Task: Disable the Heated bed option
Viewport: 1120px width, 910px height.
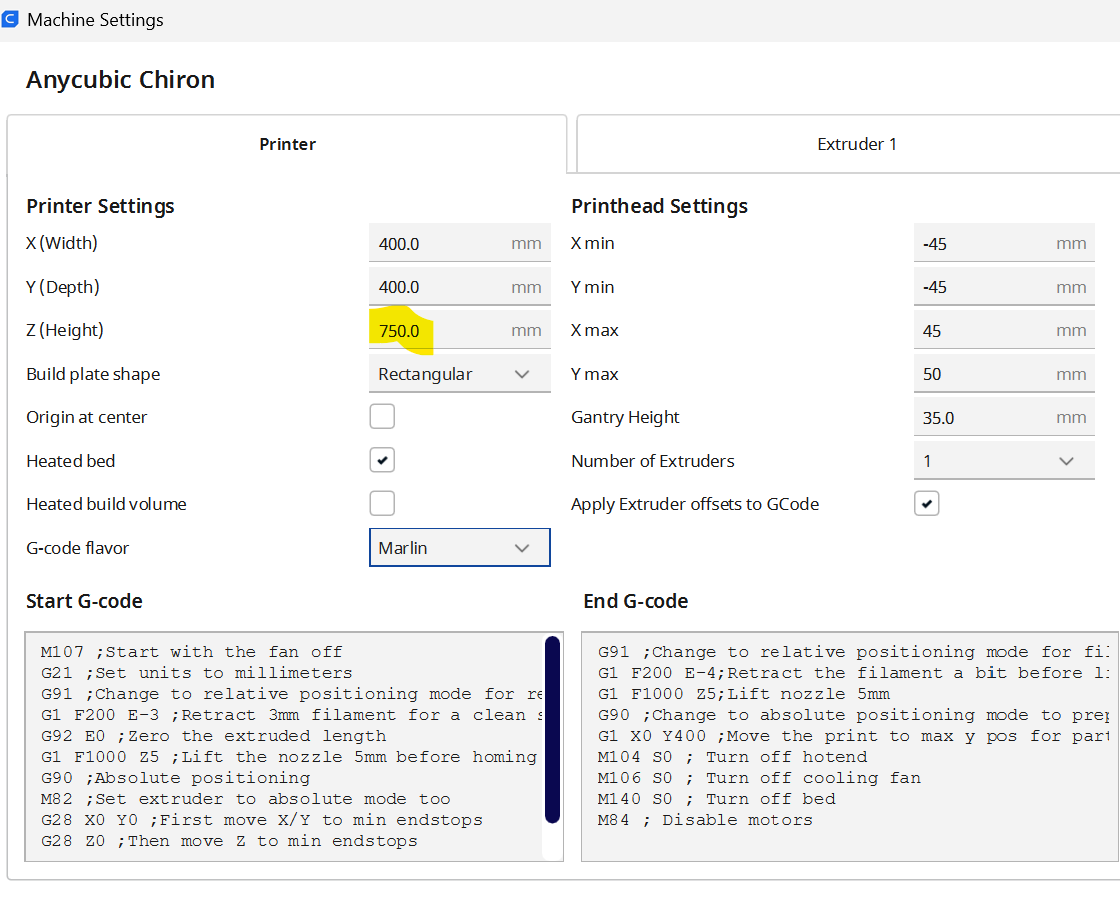Action: 382,460
